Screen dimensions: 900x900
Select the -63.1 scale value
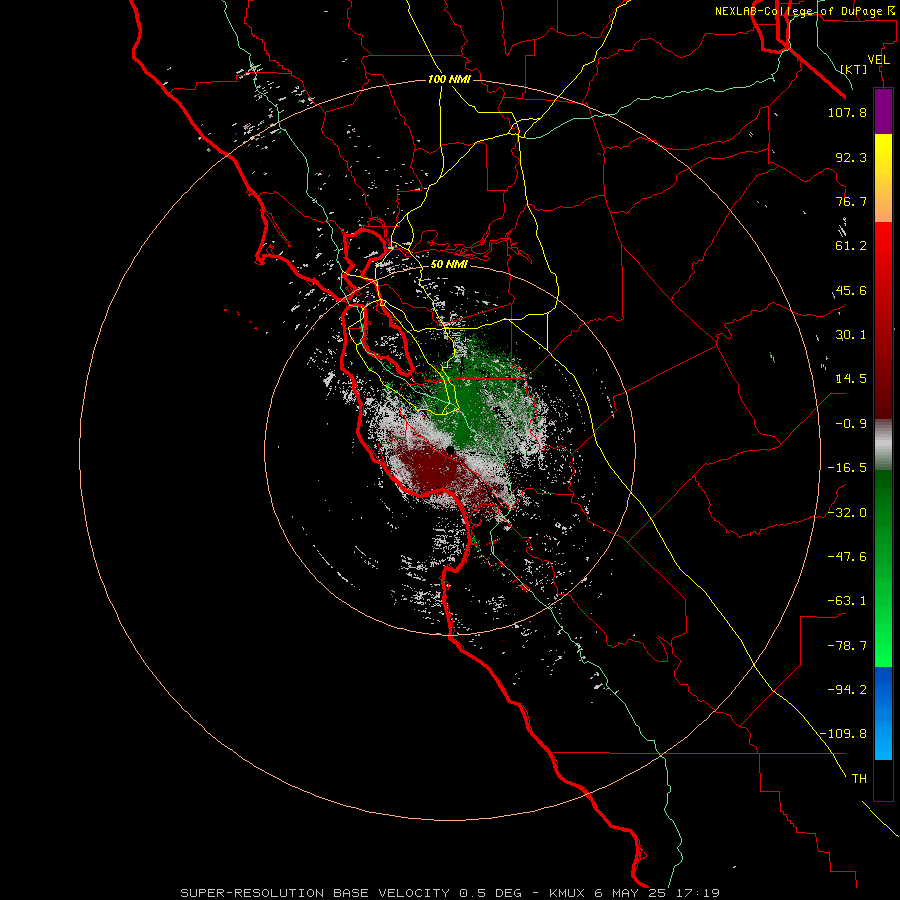tap(847, 601)
